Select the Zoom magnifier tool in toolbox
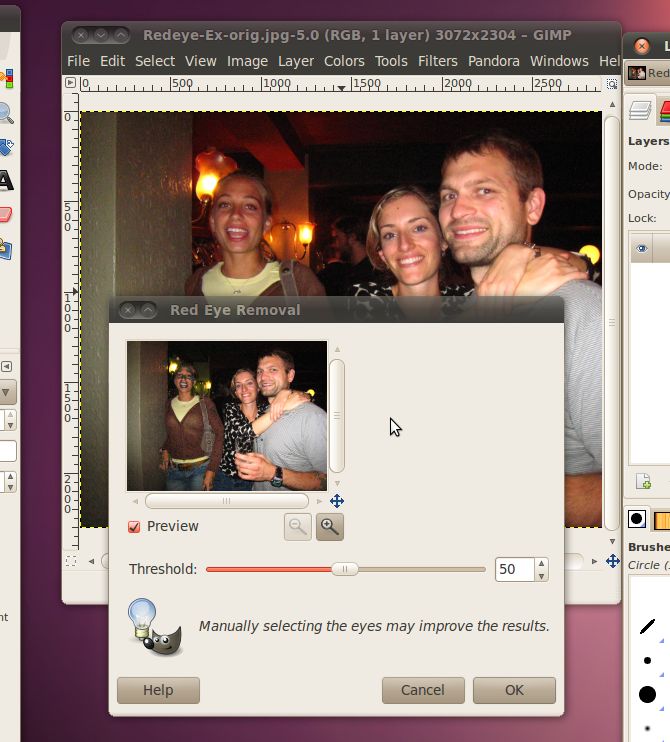Screen dimensions: 670x742 (x=6, y=113)
